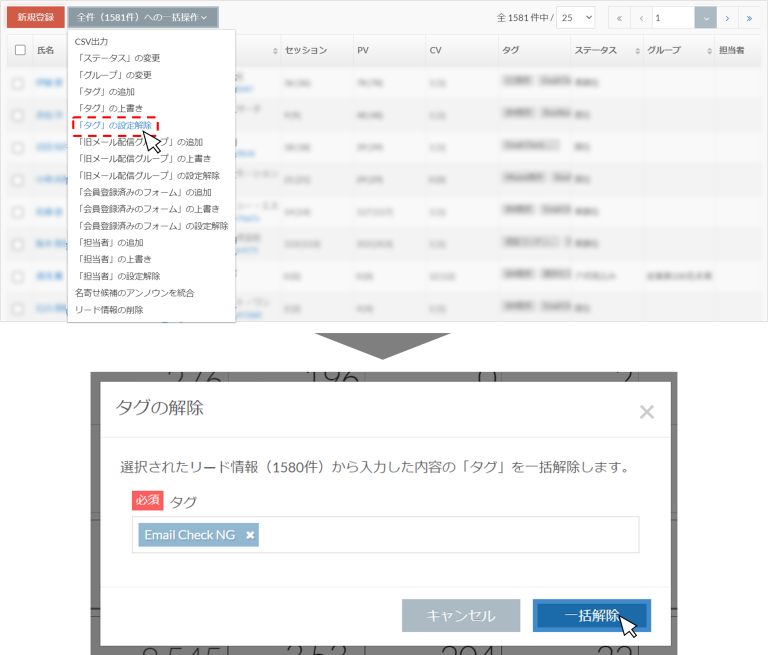Viewport: 768px width, 655px height.
Task: Choose 「担当者」の設定解除 menu entry
Action: 118,276
